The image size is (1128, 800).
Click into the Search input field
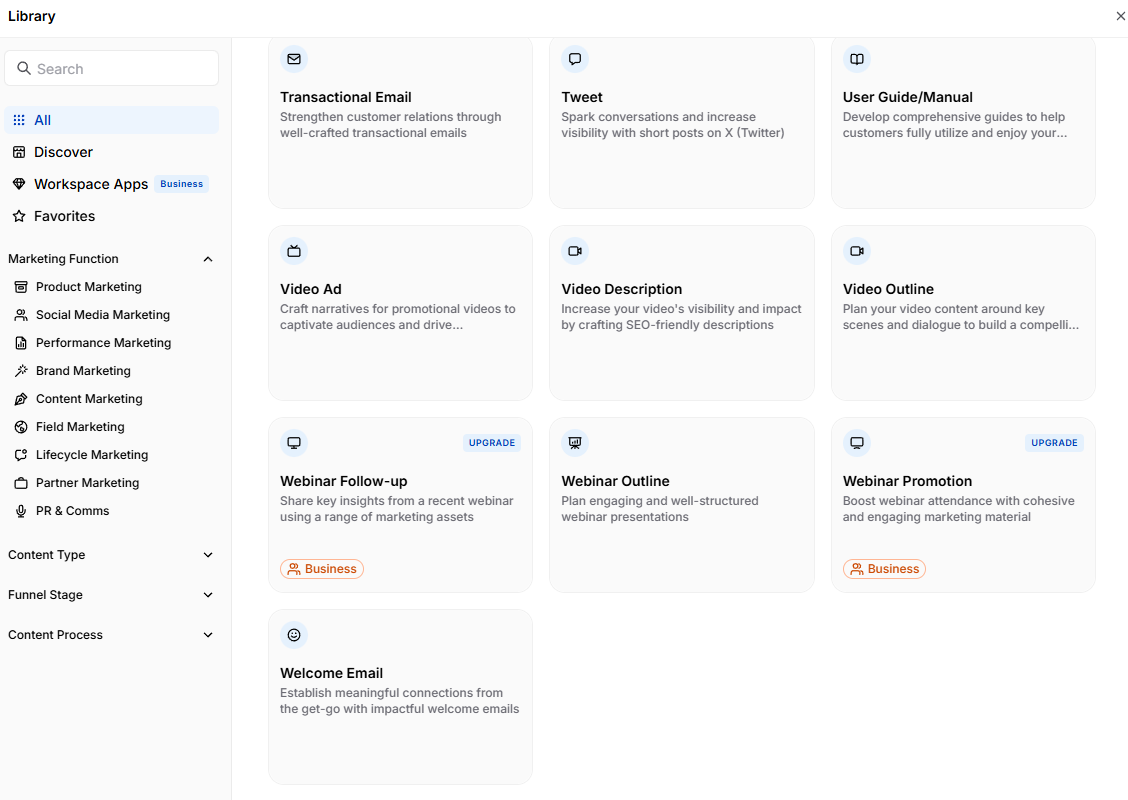click(x=112, y=68)
